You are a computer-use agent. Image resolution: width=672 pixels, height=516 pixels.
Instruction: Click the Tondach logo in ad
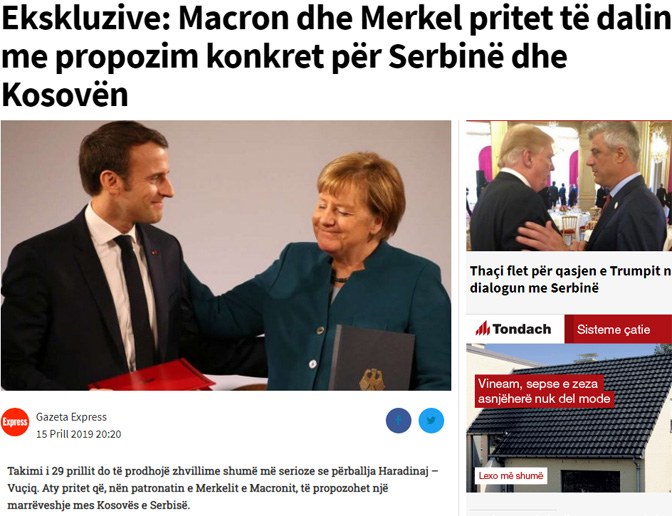coord(513,329)
